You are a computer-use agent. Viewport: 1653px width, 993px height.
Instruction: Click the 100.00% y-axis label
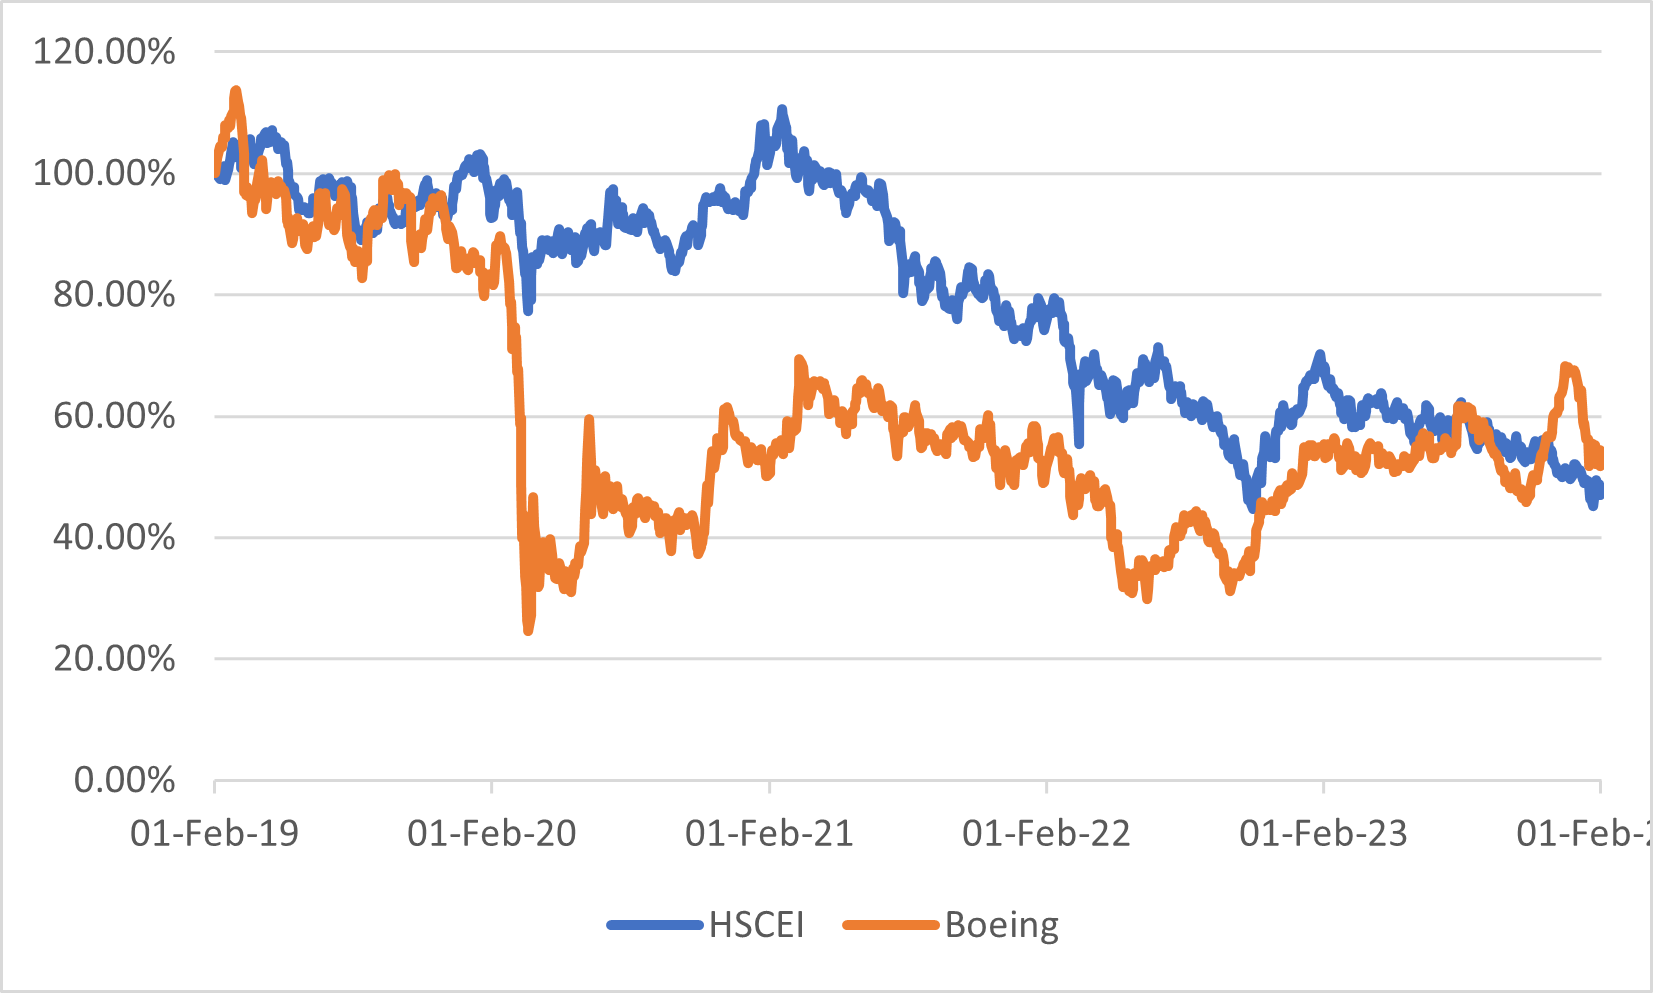[104, 173]
